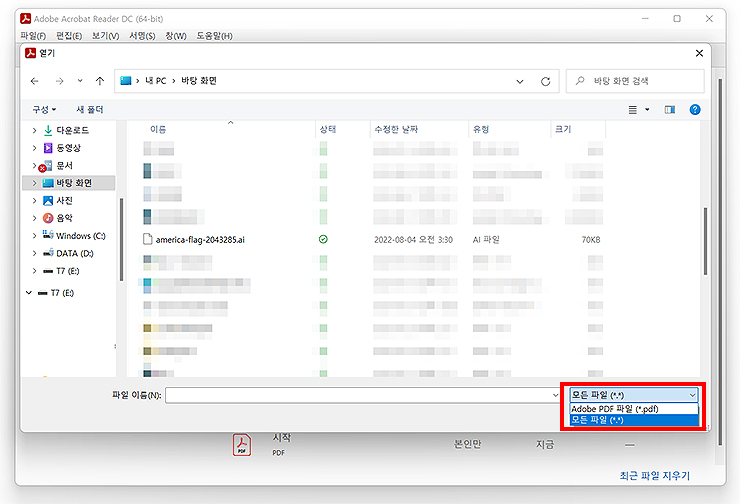Viewport: 740px width, 504px height.
Task: Click the 내 PC breadcrumb
Action: tap(155, 81)
